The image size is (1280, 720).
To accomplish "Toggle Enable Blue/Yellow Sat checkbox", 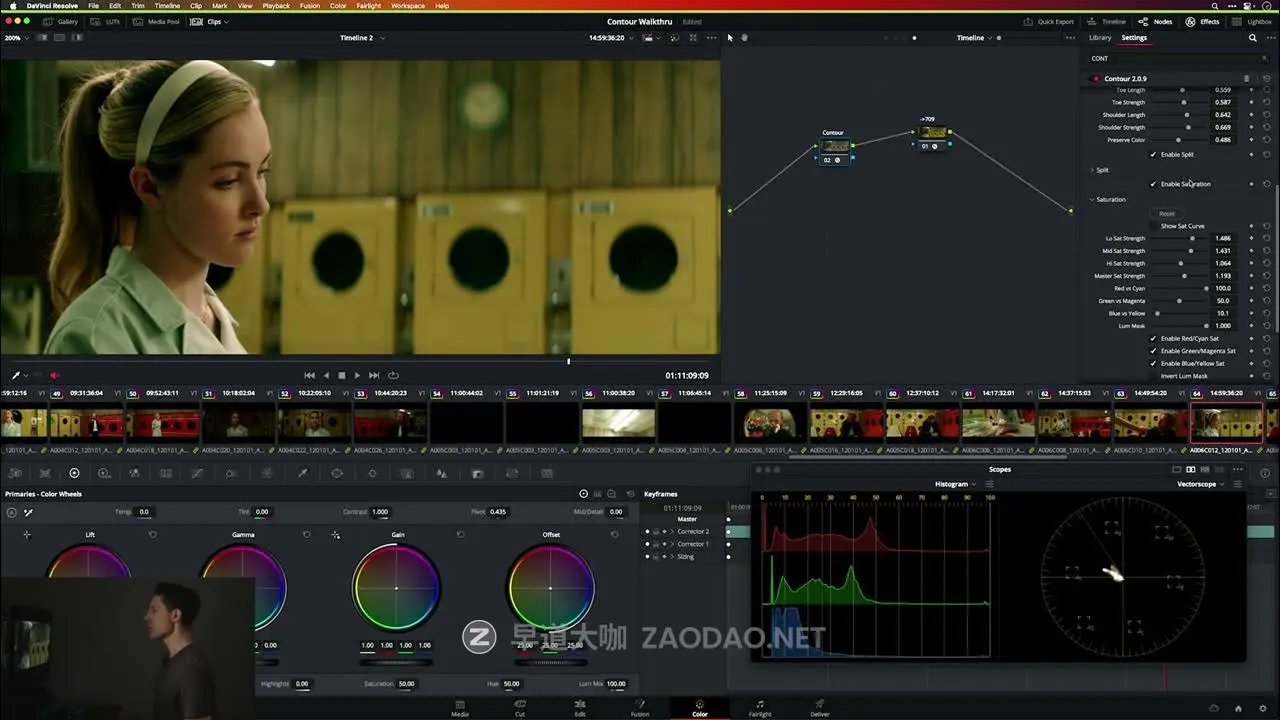I will pyautogui.click(x=1153, y=363).
